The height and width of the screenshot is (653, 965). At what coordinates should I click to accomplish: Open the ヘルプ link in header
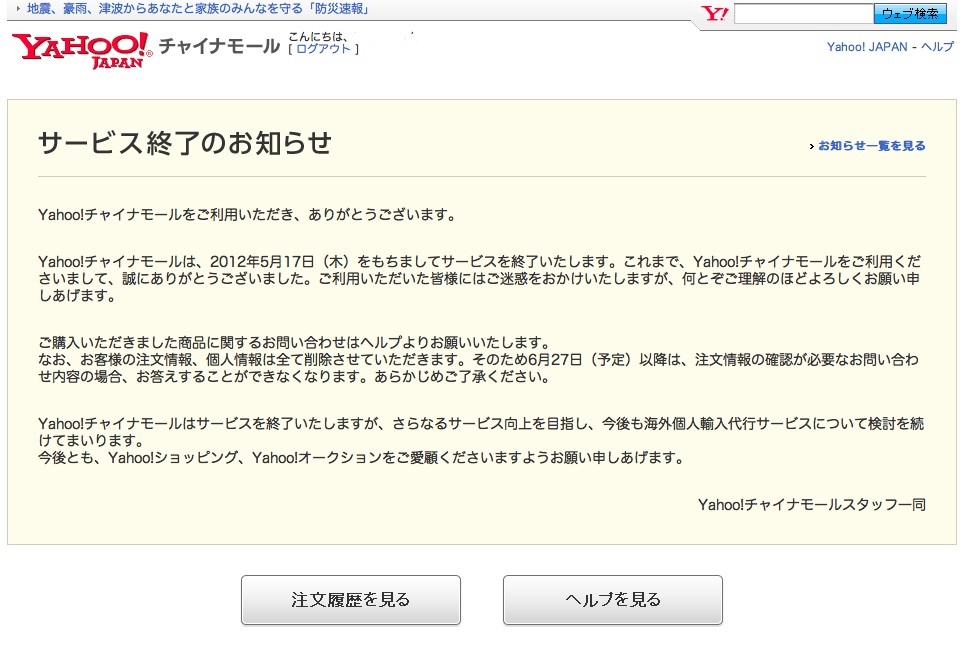pos(937,47)
